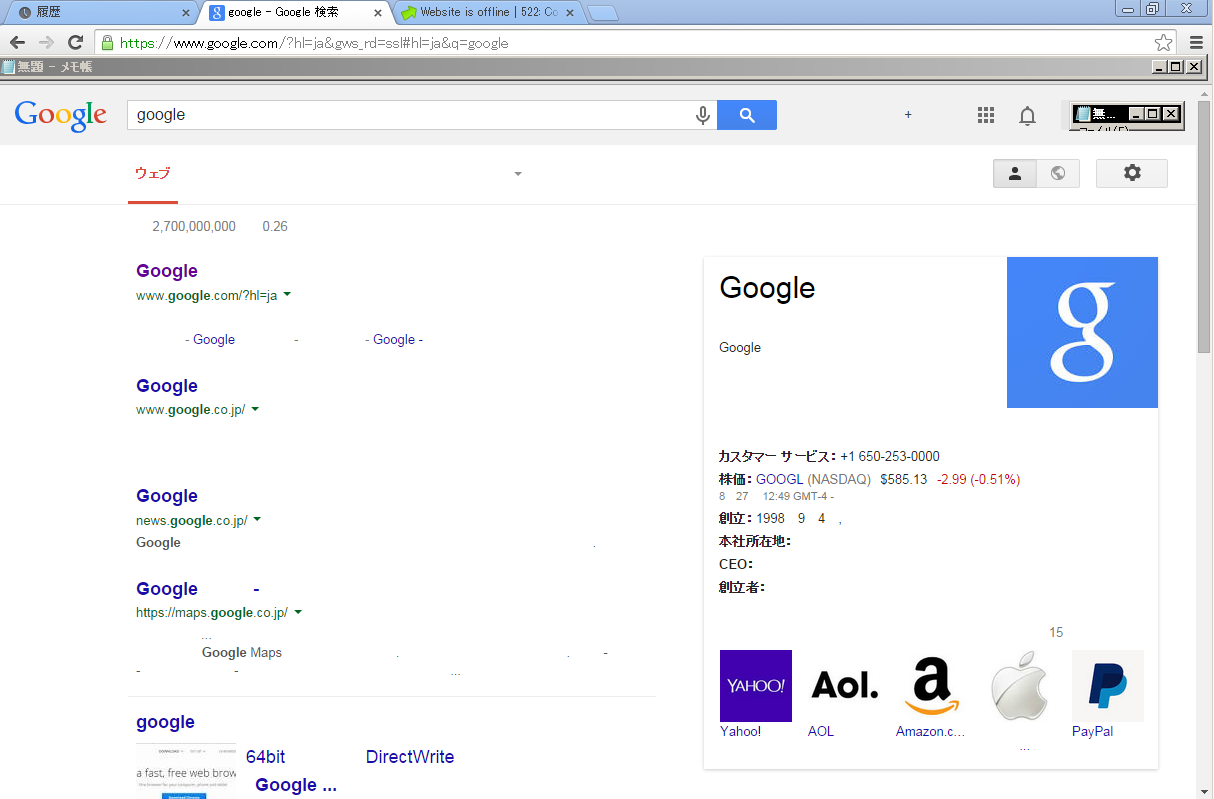Open Apple logo thumbnail
This screenshot has height=799, width=1214.
pos(1020,686)
